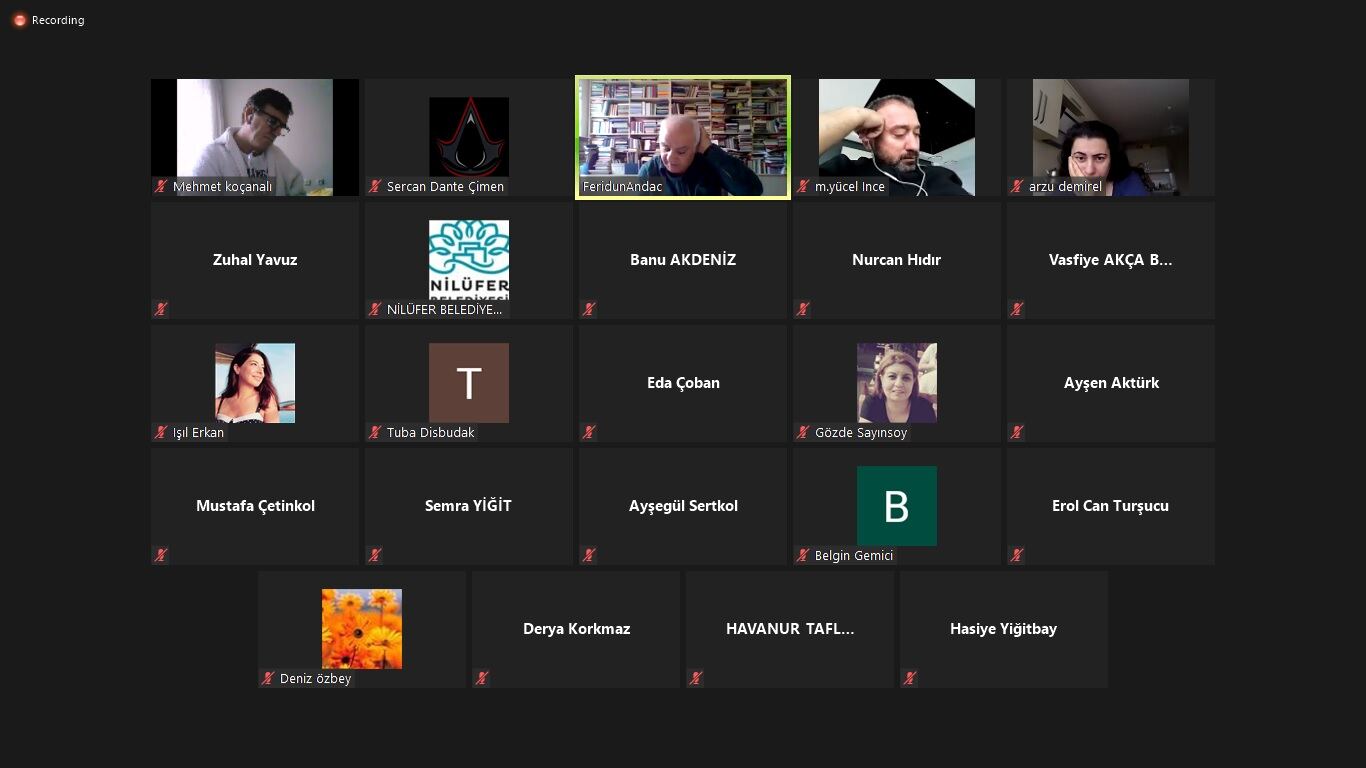Click Sercan Dante Çimen's Assassin logo avatar
1366x768 pixels.
(469, 137)
